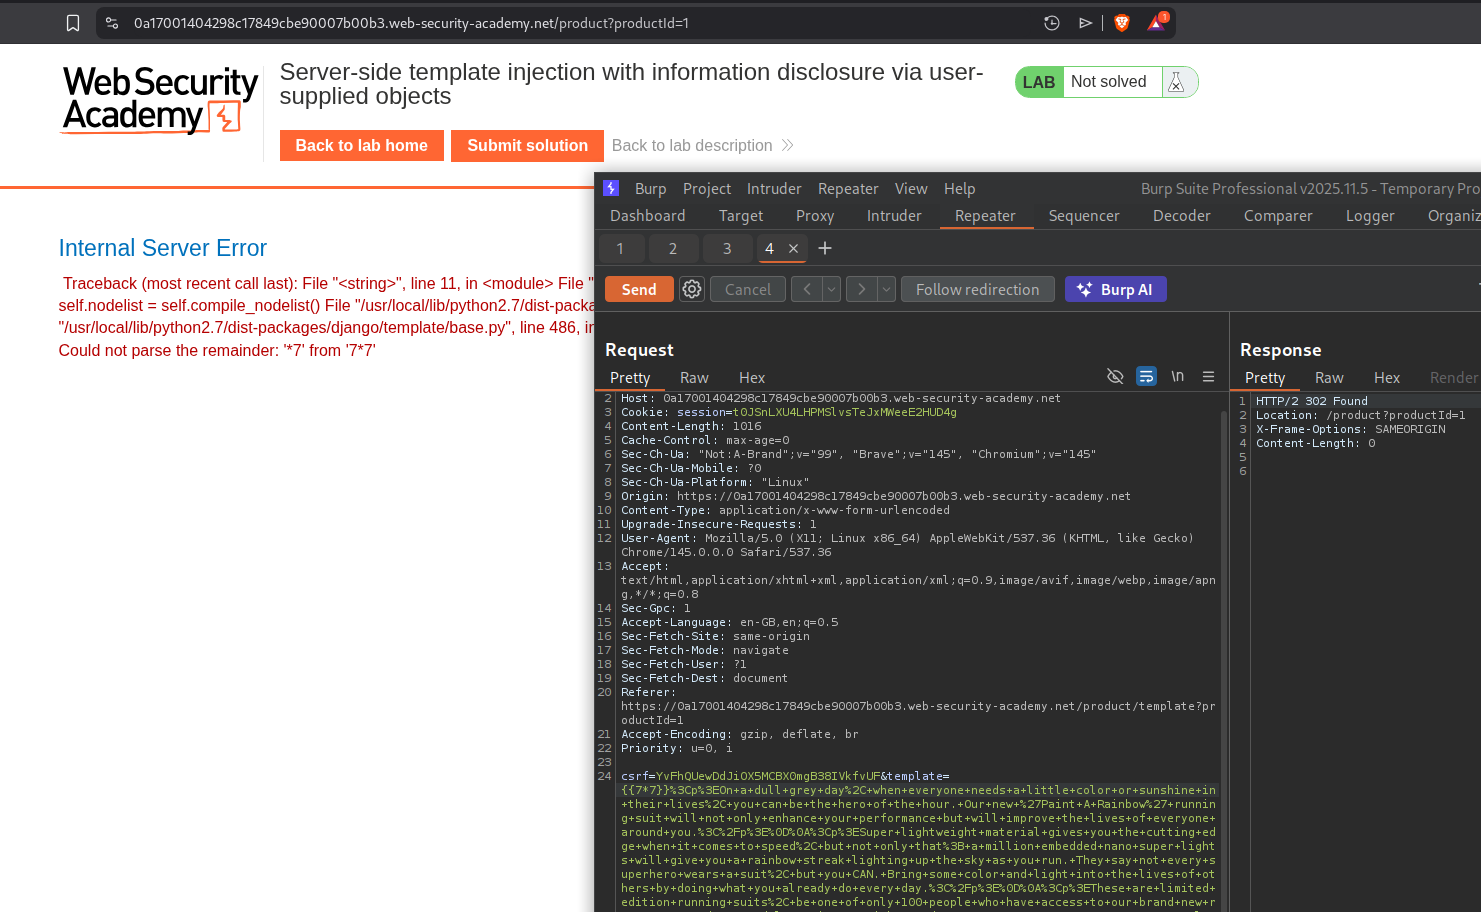Open the request editor hamburger menu
Image resolution: width=1481 pixels, height=912 pixels.
pos(1208,376)
